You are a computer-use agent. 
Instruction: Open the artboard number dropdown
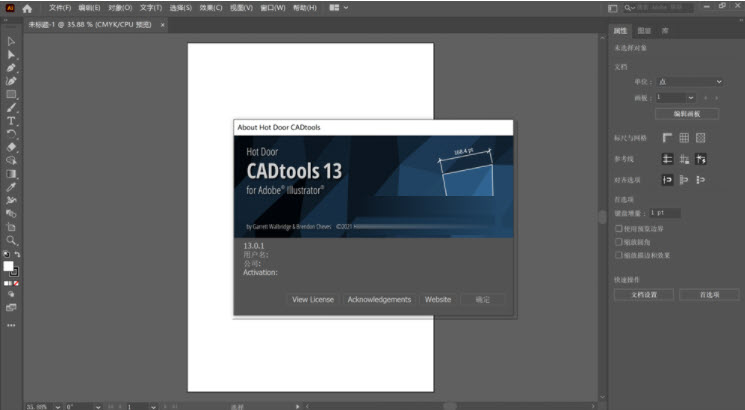click(690, 98)
